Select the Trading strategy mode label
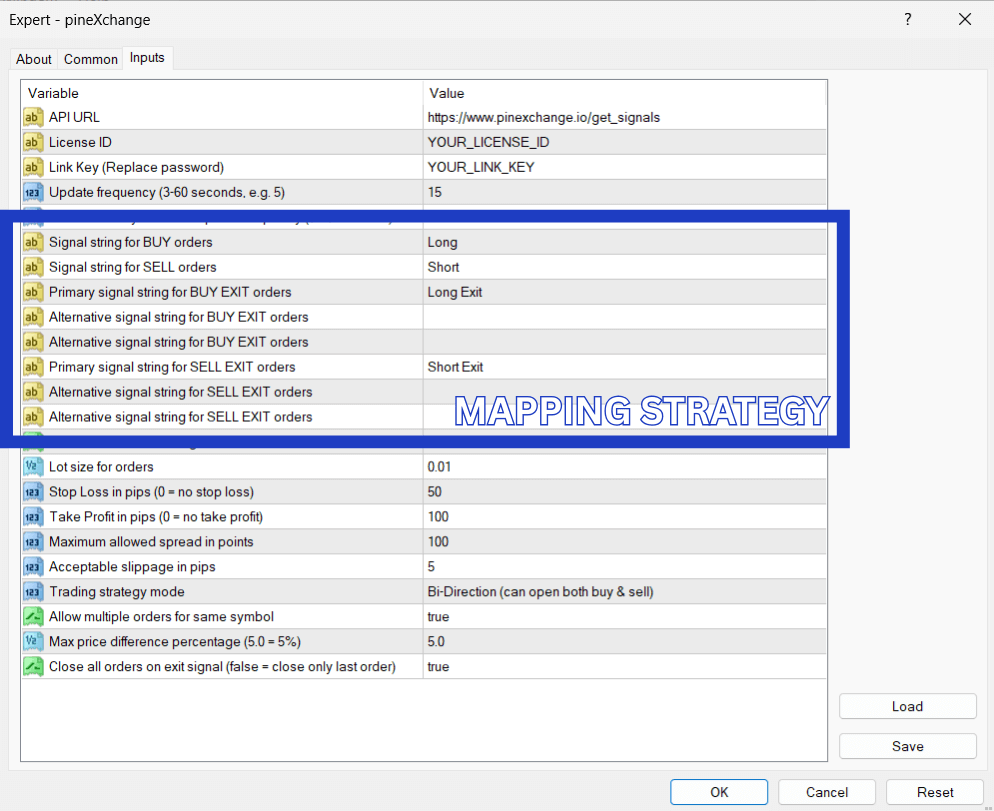 (117, 592)
